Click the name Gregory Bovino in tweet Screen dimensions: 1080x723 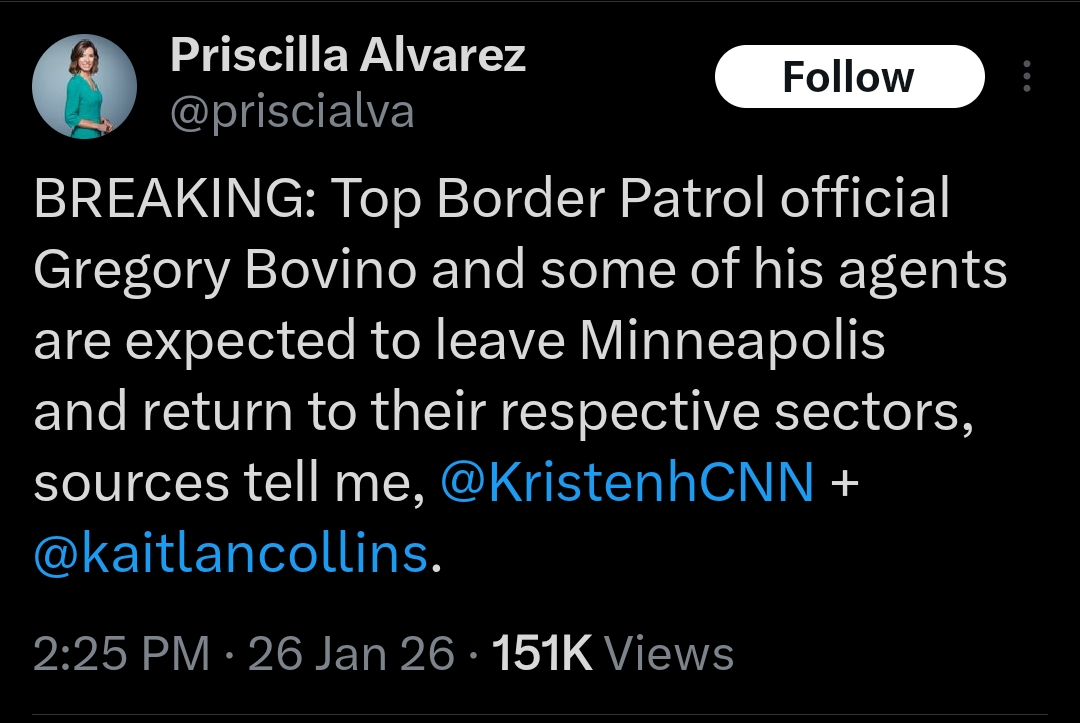click(x=226, y=271)
